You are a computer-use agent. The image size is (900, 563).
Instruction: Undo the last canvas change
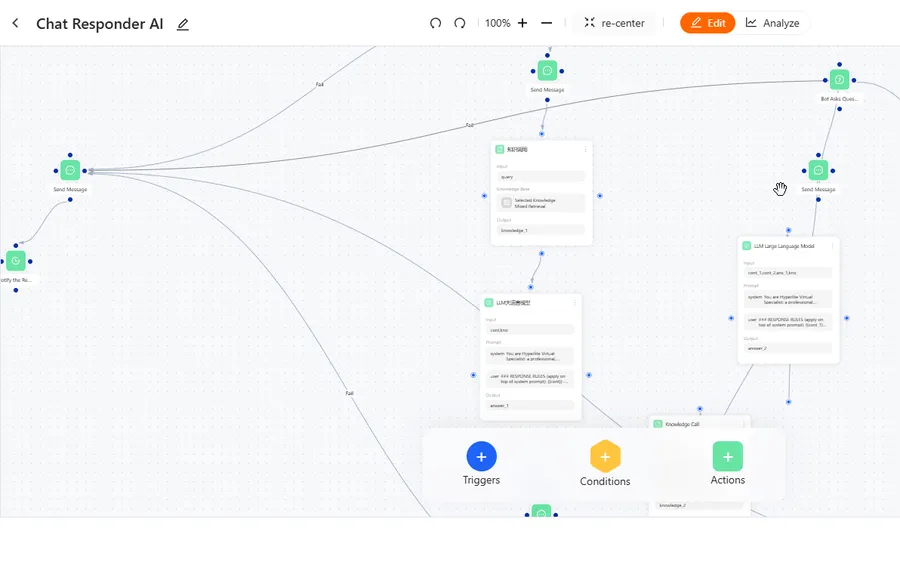point(436,23)
